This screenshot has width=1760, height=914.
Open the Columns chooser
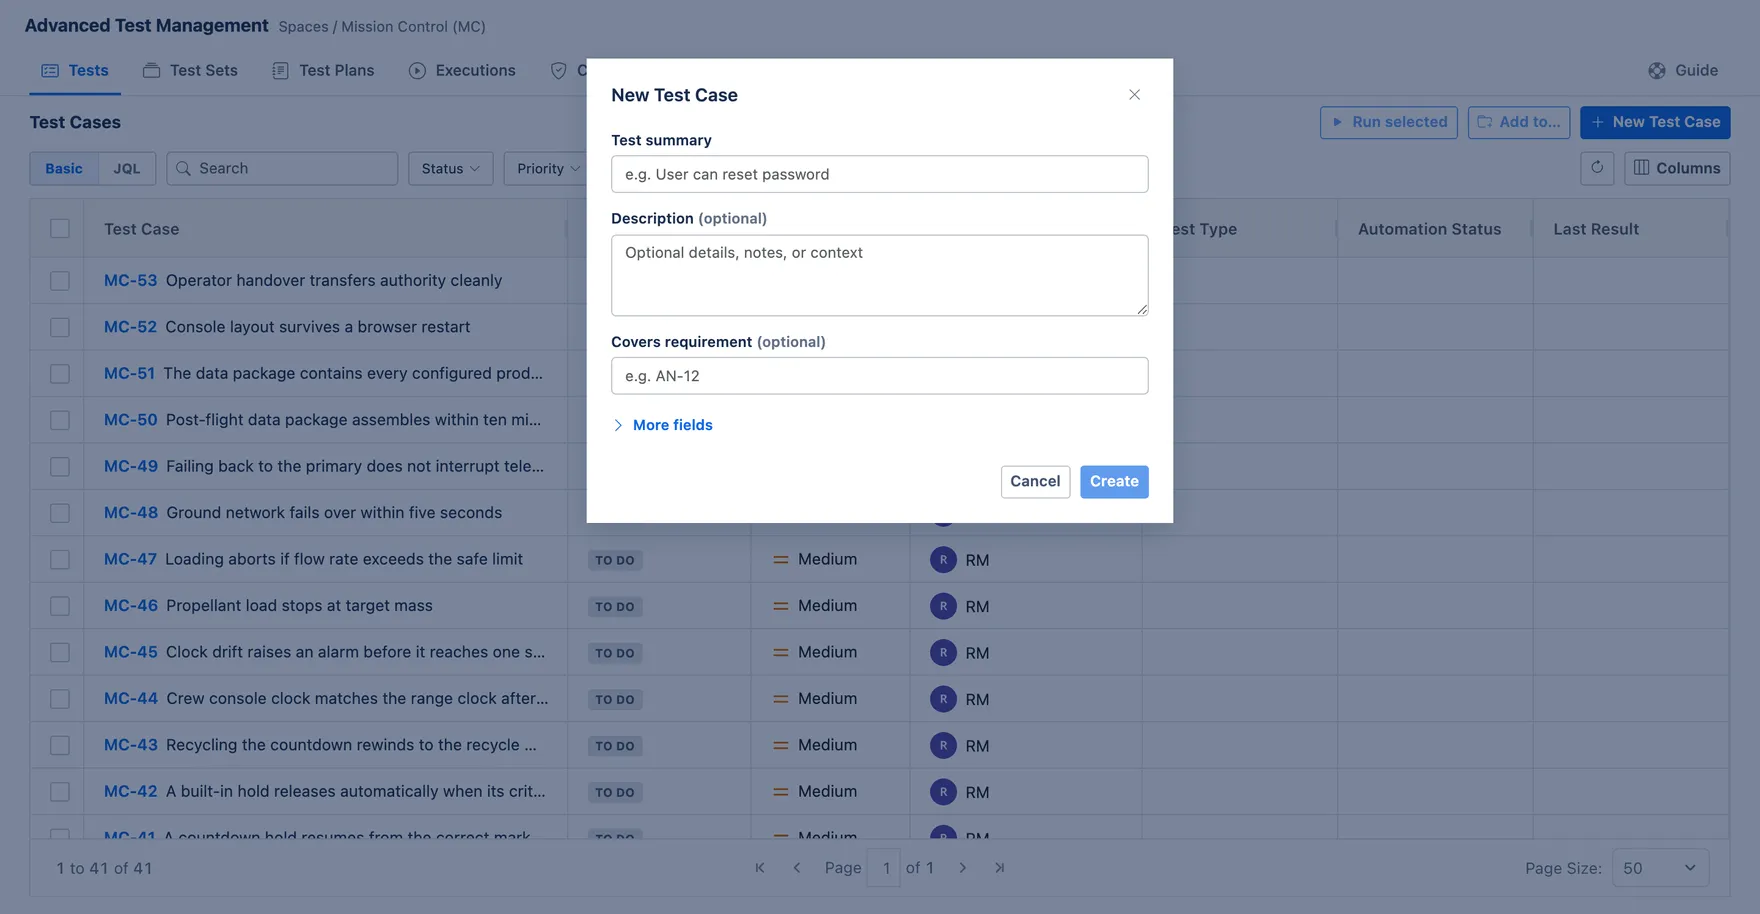1677,168
